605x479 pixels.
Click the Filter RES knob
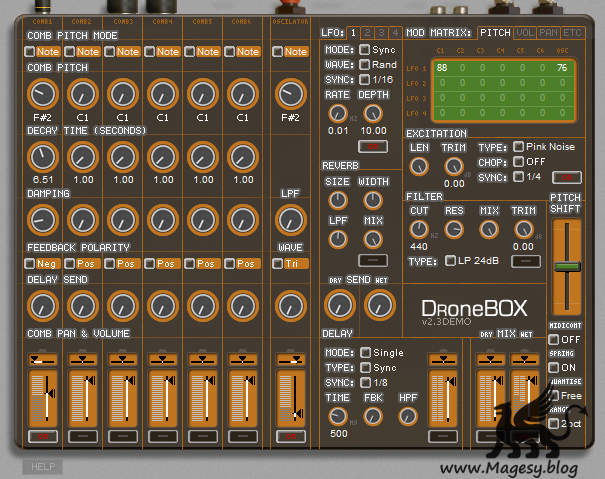(454, 229)
